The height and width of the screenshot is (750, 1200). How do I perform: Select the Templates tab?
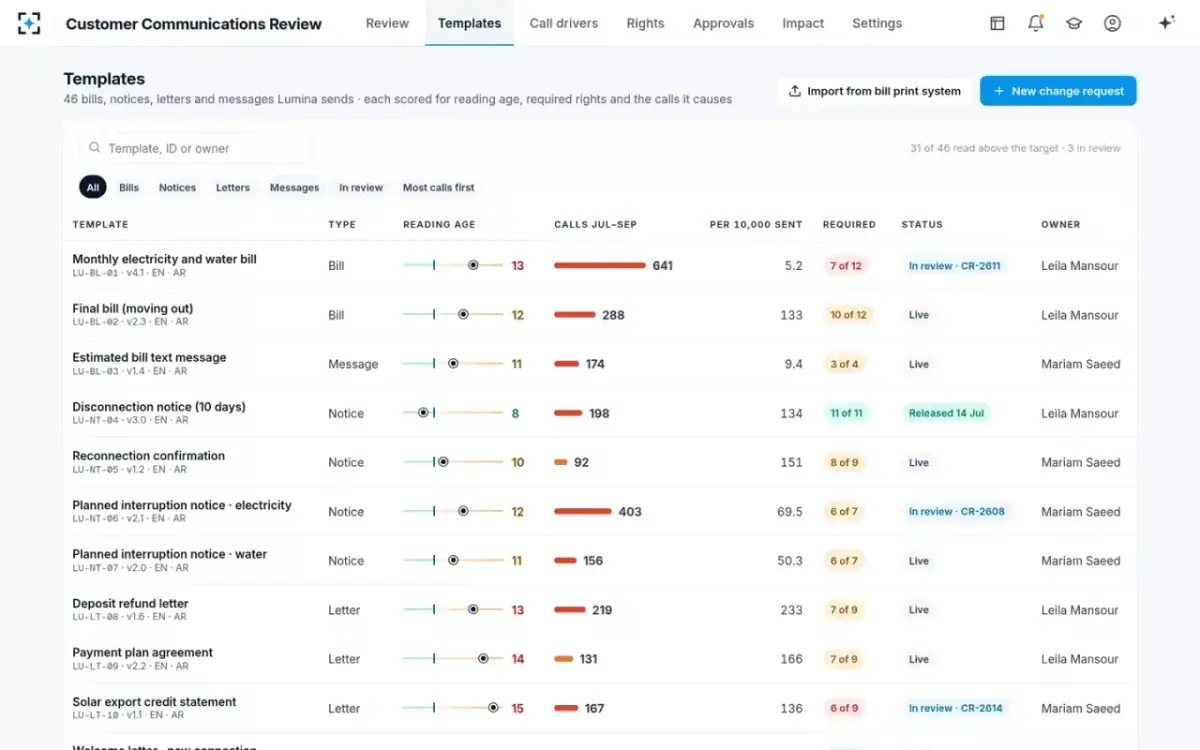[469, 23]
